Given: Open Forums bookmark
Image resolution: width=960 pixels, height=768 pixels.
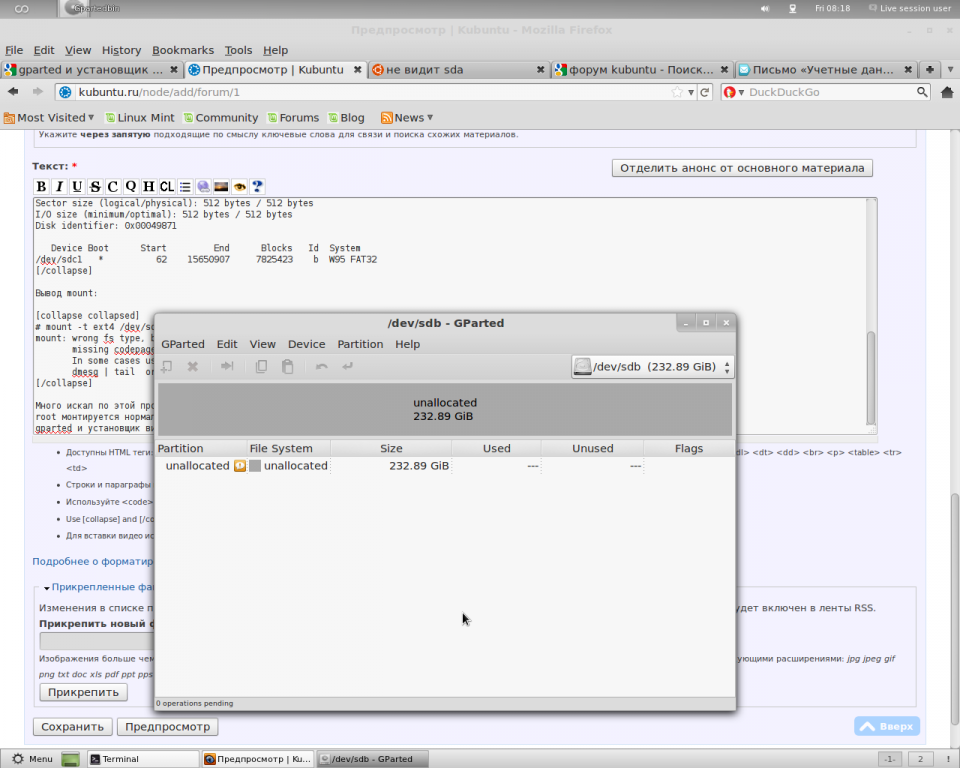Looking at the screenshot, I should [x=293, y=118].
